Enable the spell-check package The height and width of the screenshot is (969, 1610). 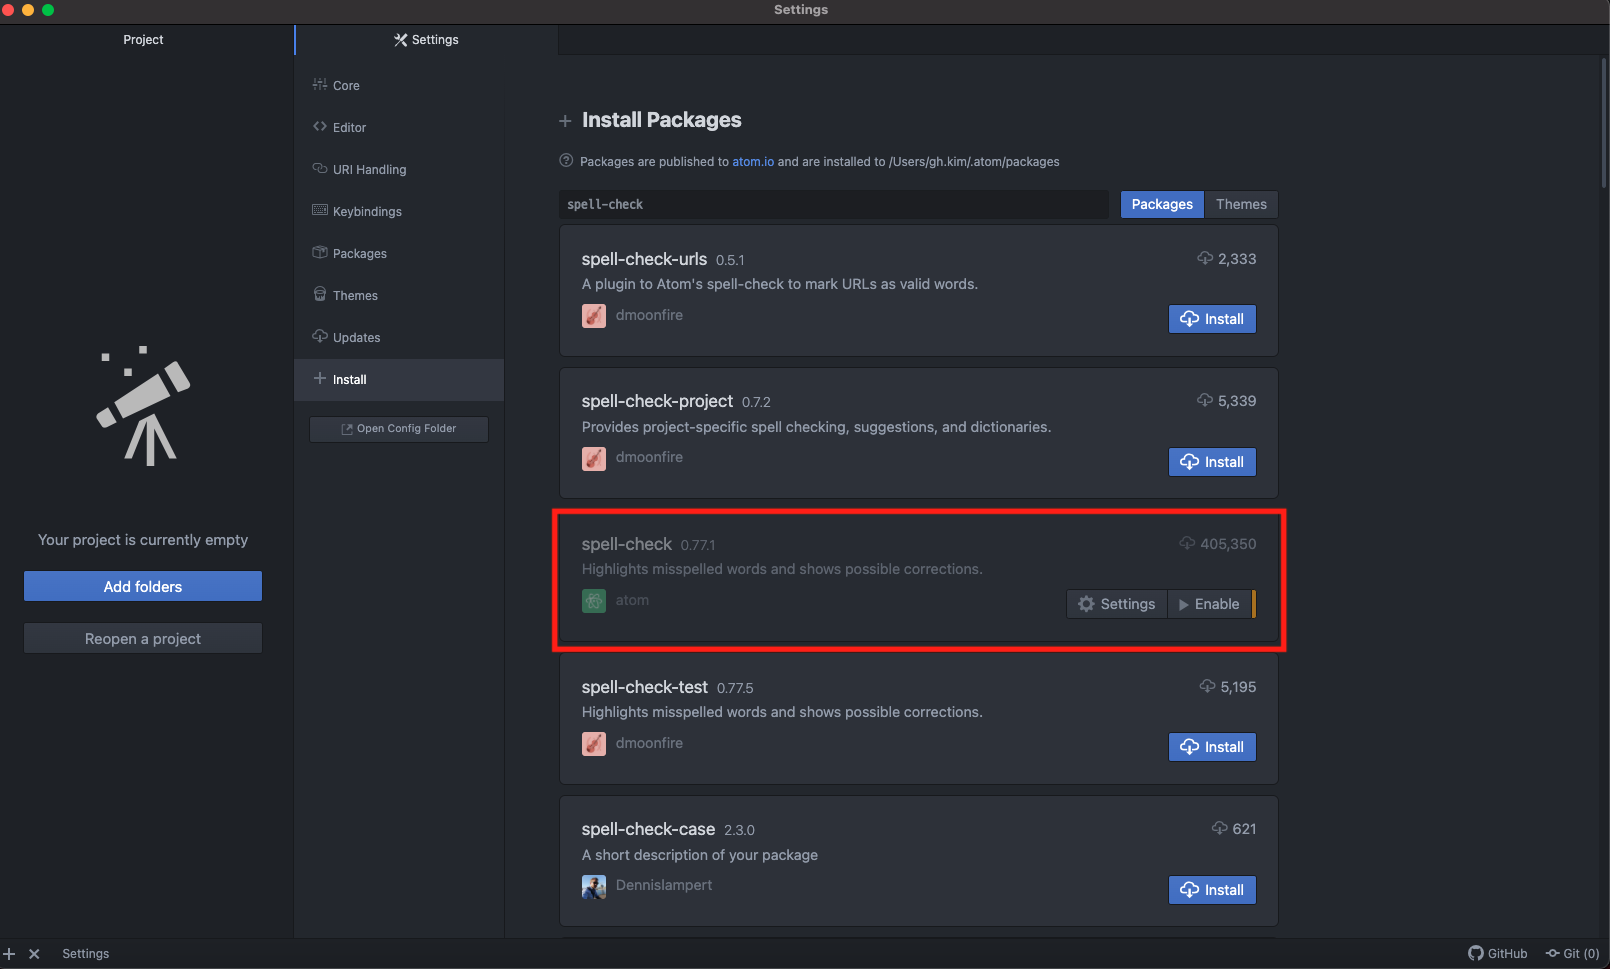(1209, 604)
